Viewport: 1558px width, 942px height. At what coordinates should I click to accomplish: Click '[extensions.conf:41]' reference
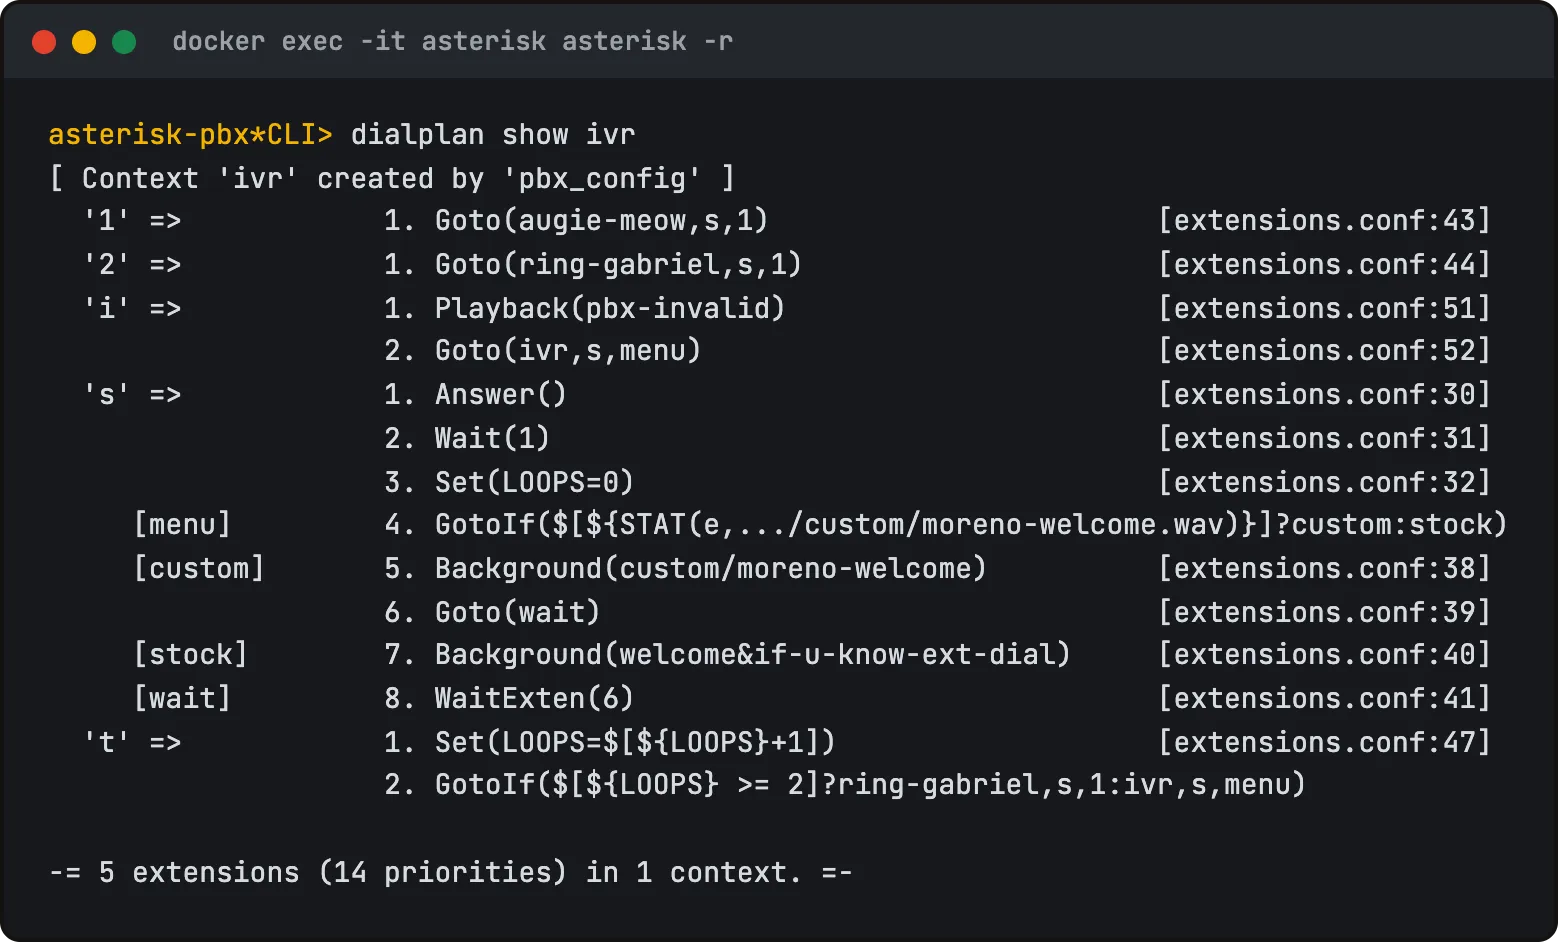pos(1324,699)
